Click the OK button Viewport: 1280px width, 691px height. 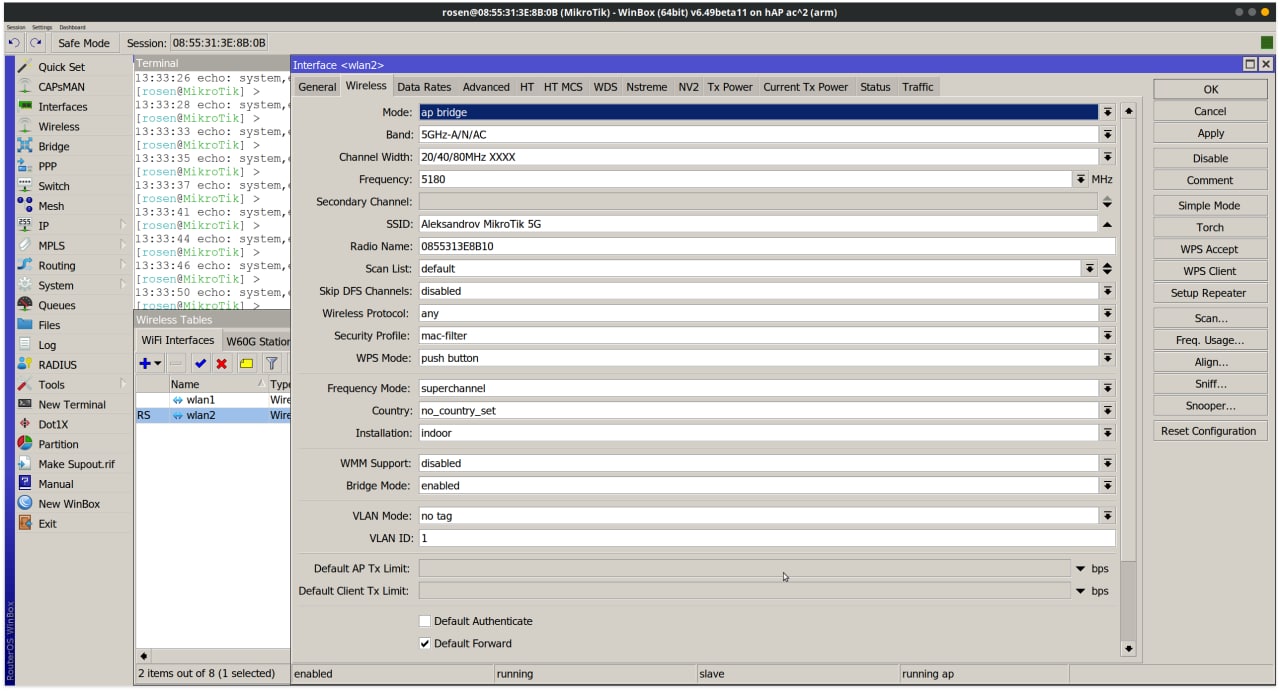(x=1210, y=89)
